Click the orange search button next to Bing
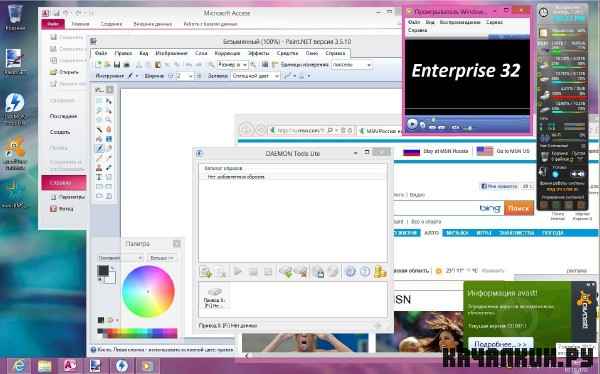The height and width of the screenshot is (374, 600). [518, 208]
